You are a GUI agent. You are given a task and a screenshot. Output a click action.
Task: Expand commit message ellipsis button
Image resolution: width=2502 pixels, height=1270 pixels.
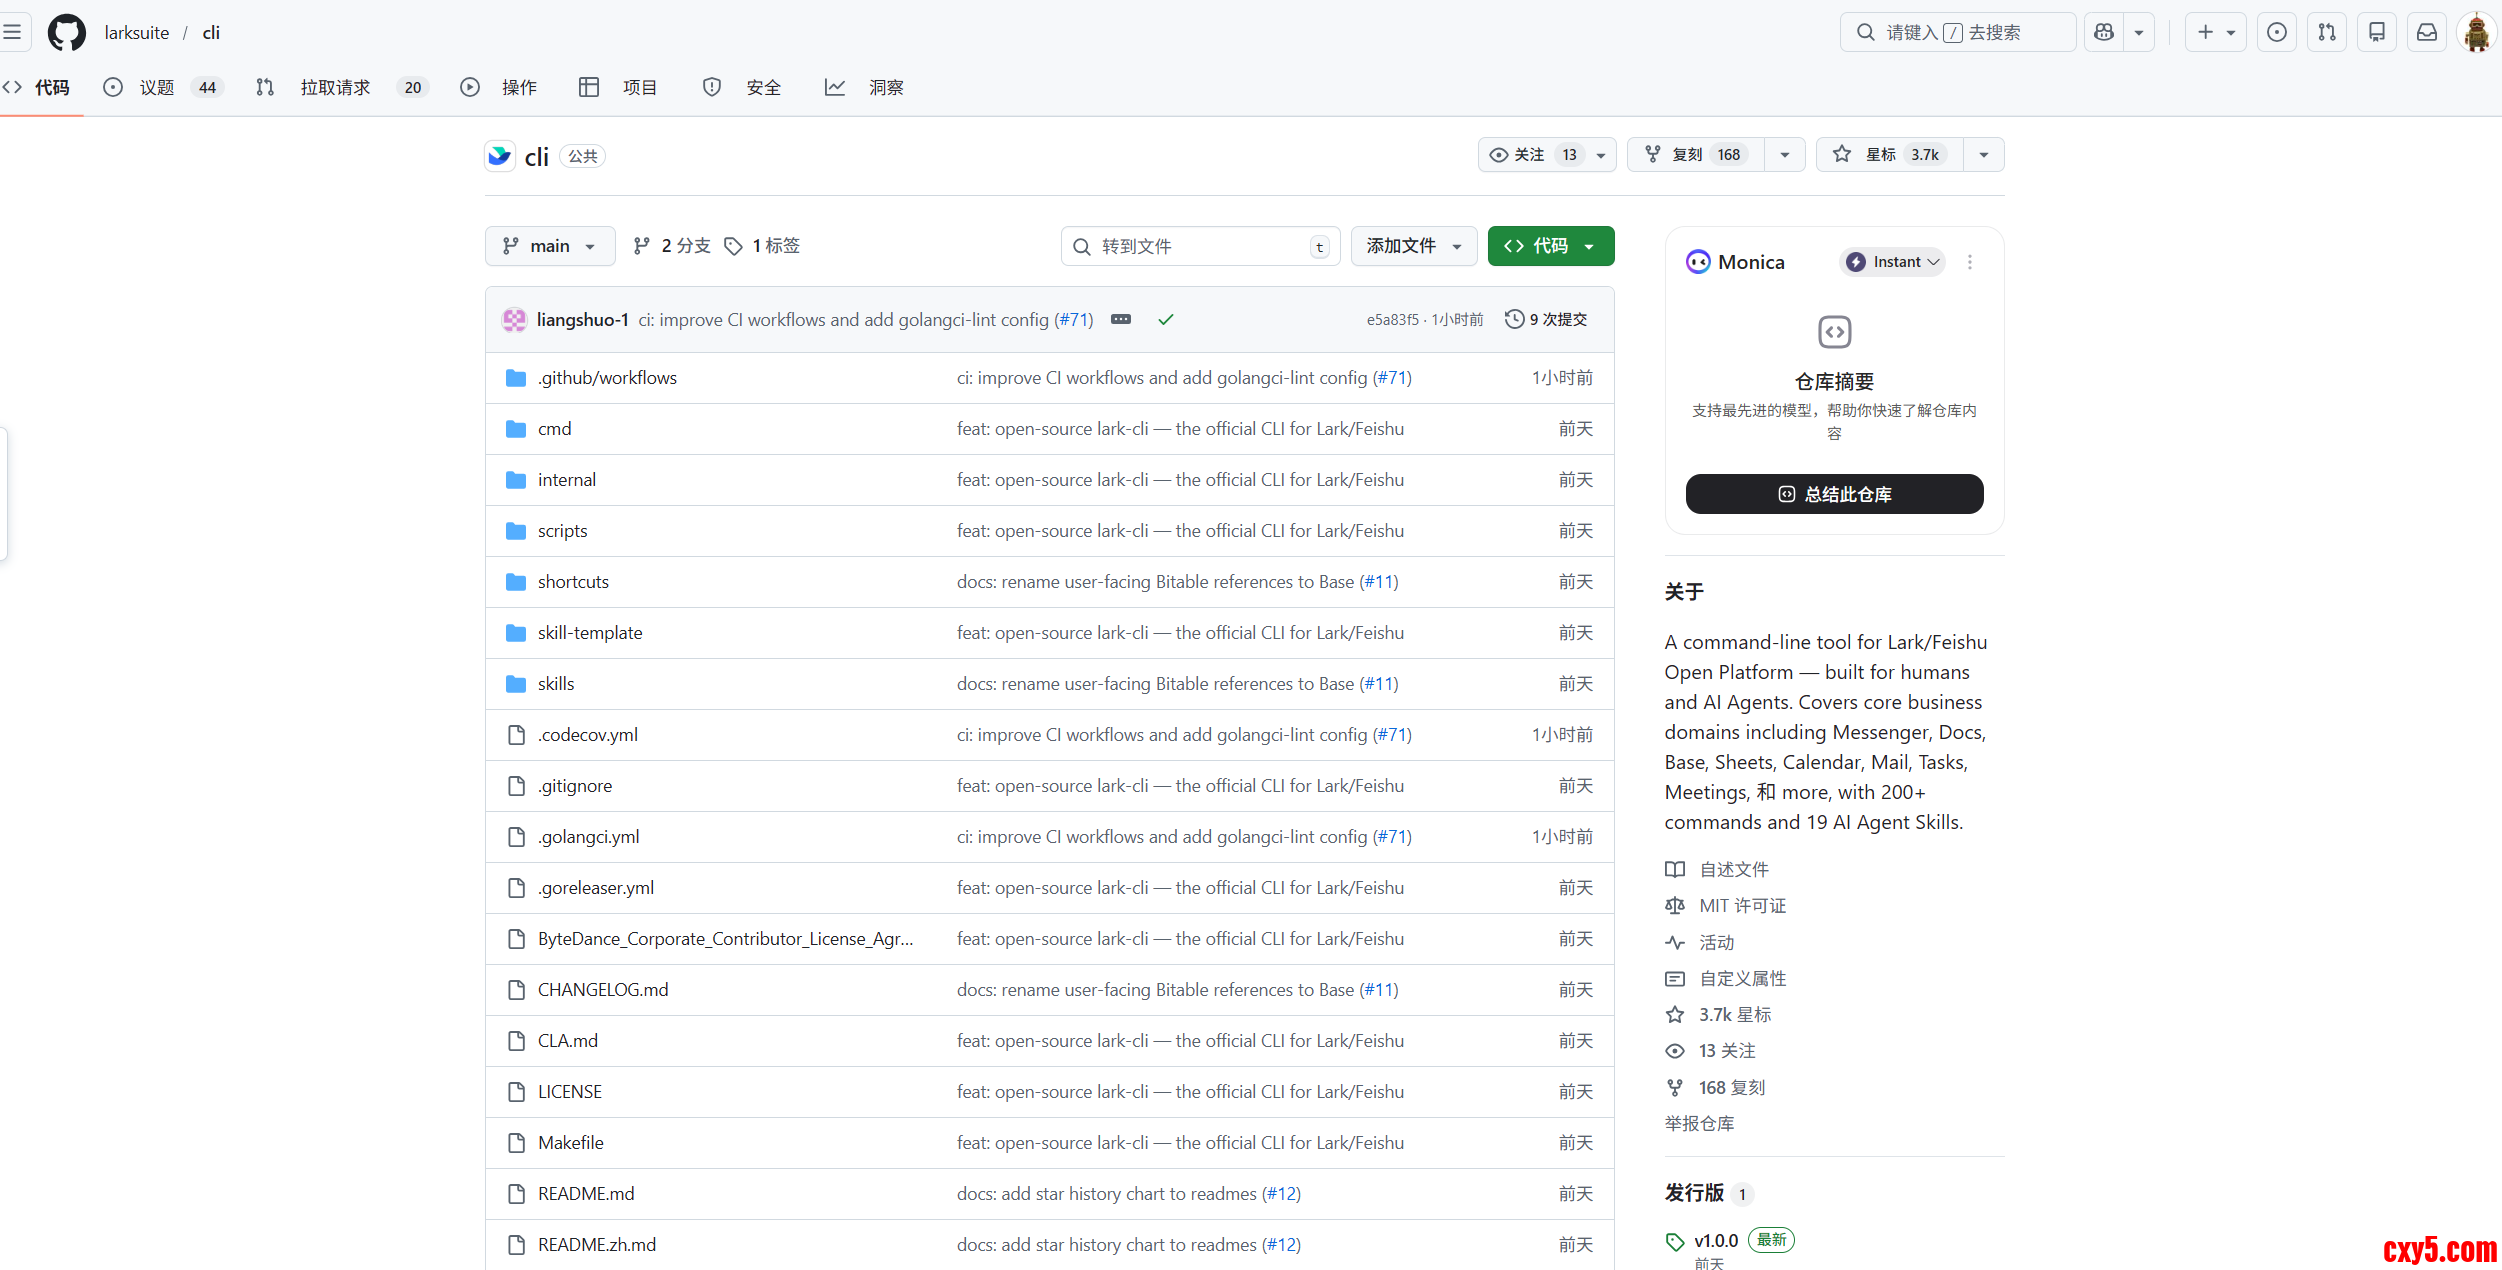[1121, 319]
